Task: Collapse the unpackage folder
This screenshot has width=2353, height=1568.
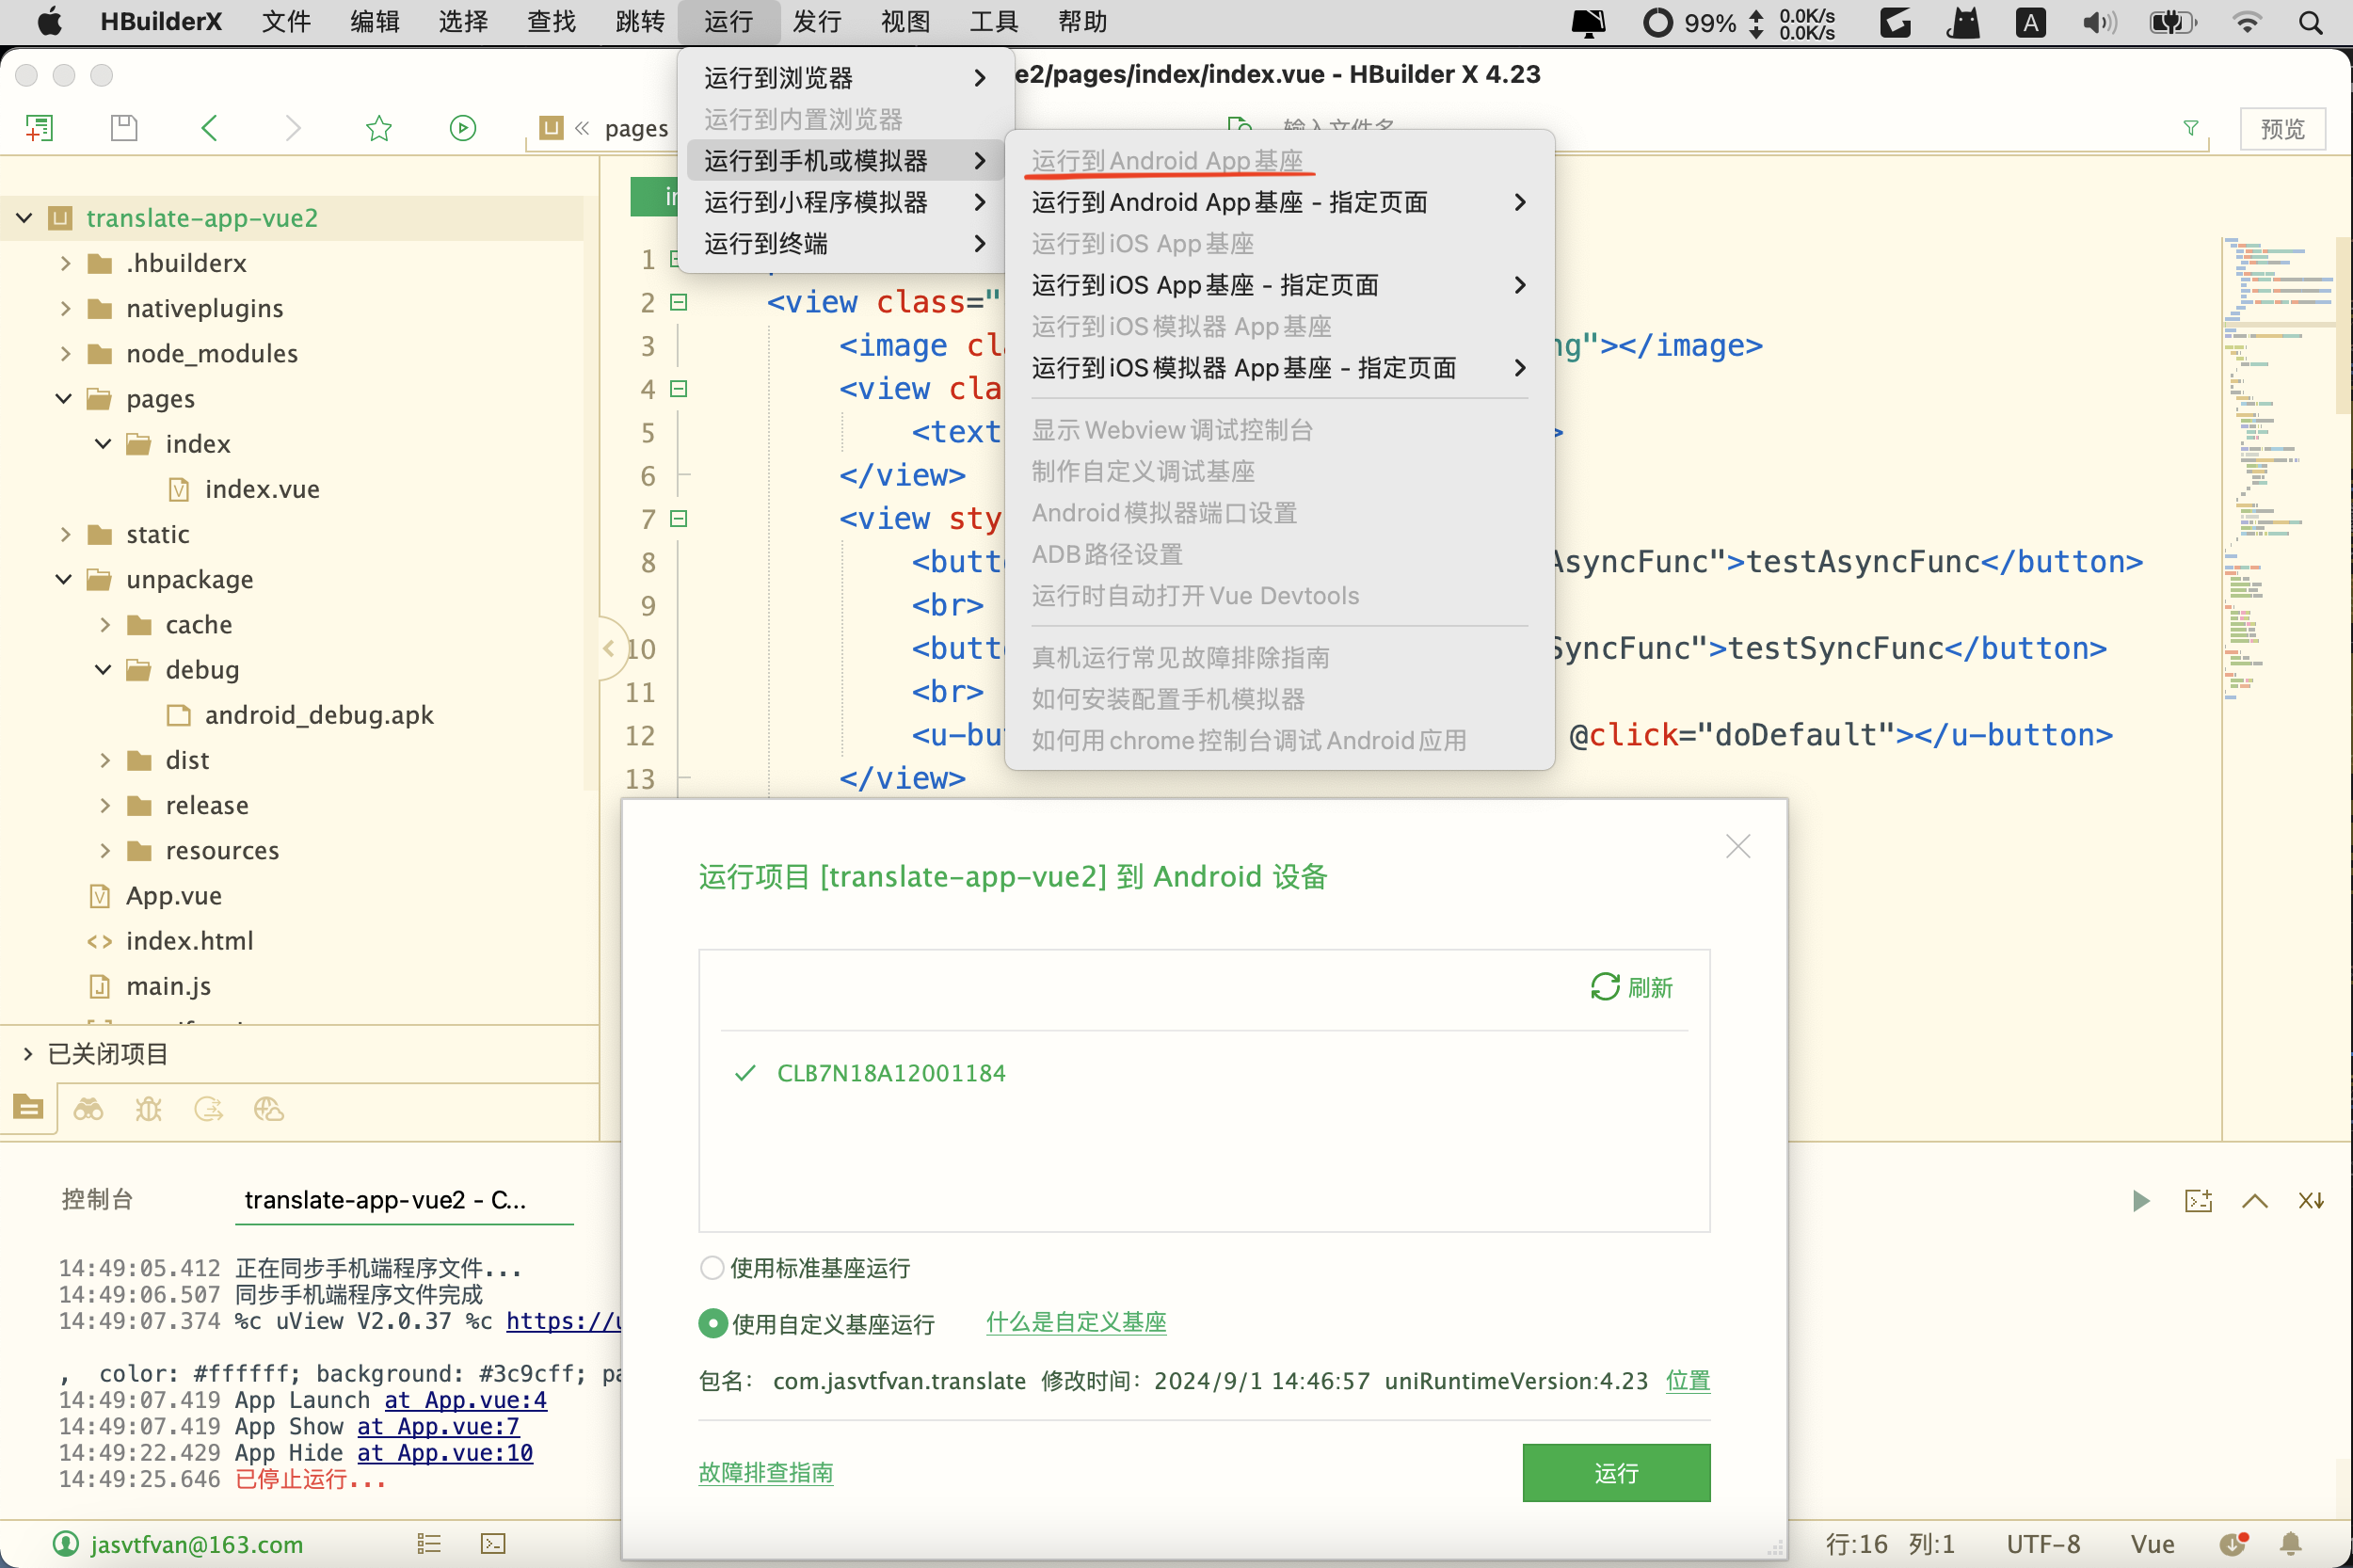Action: [x=63, y=579]
